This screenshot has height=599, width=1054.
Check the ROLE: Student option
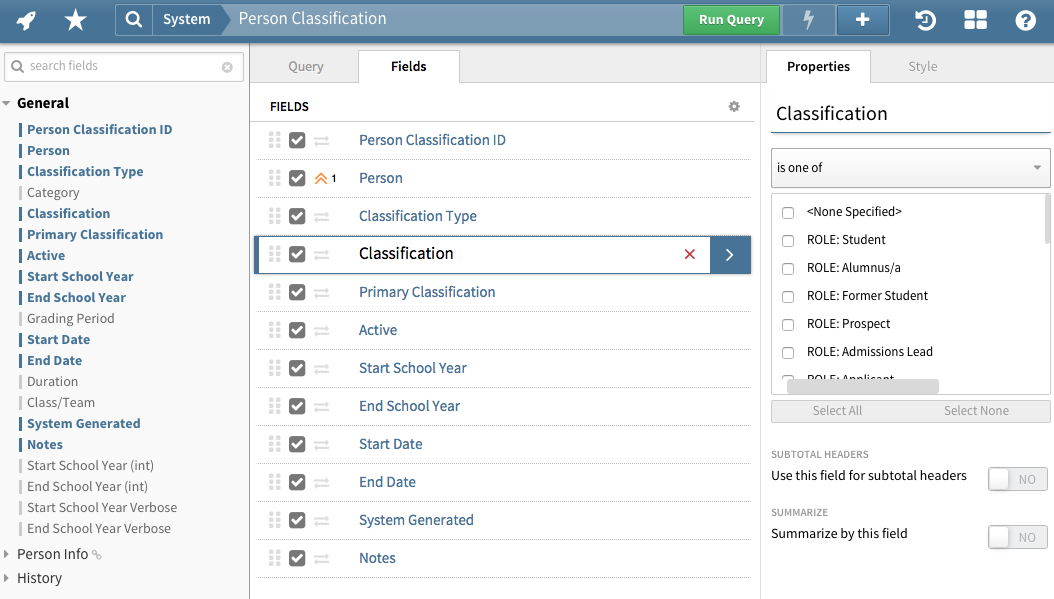coord(787,239)
